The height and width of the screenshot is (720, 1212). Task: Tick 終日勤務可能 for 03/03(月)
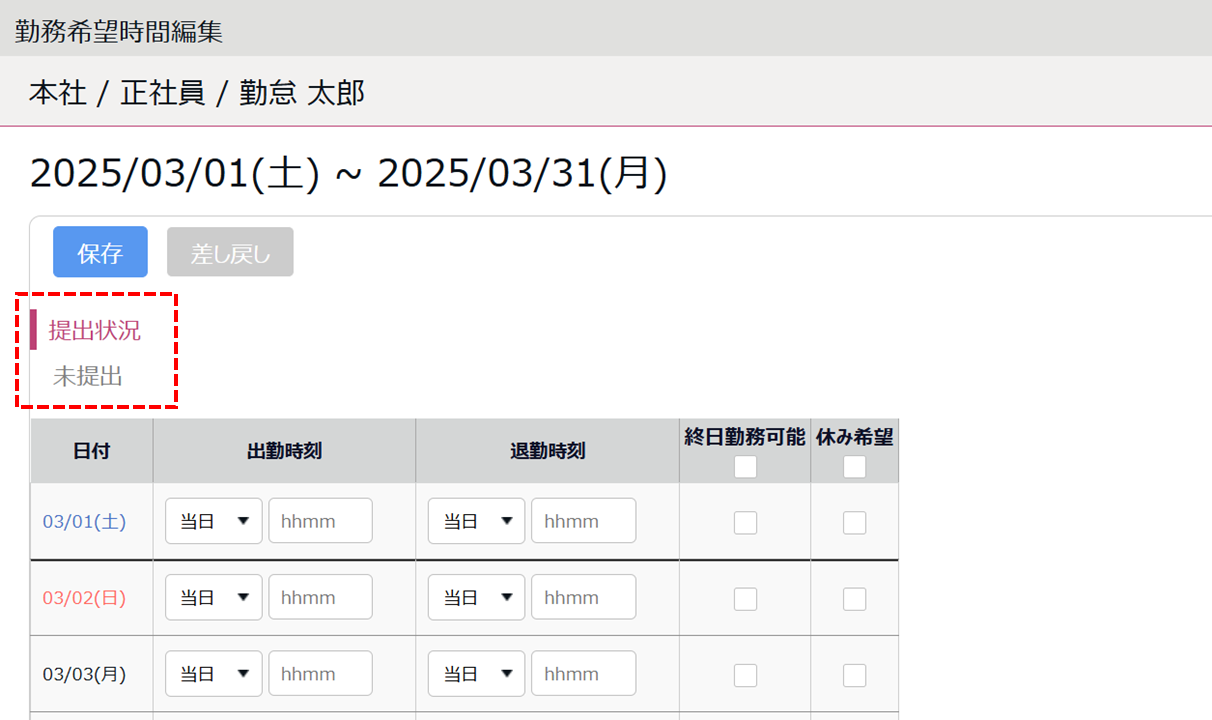tap(745, 675)
